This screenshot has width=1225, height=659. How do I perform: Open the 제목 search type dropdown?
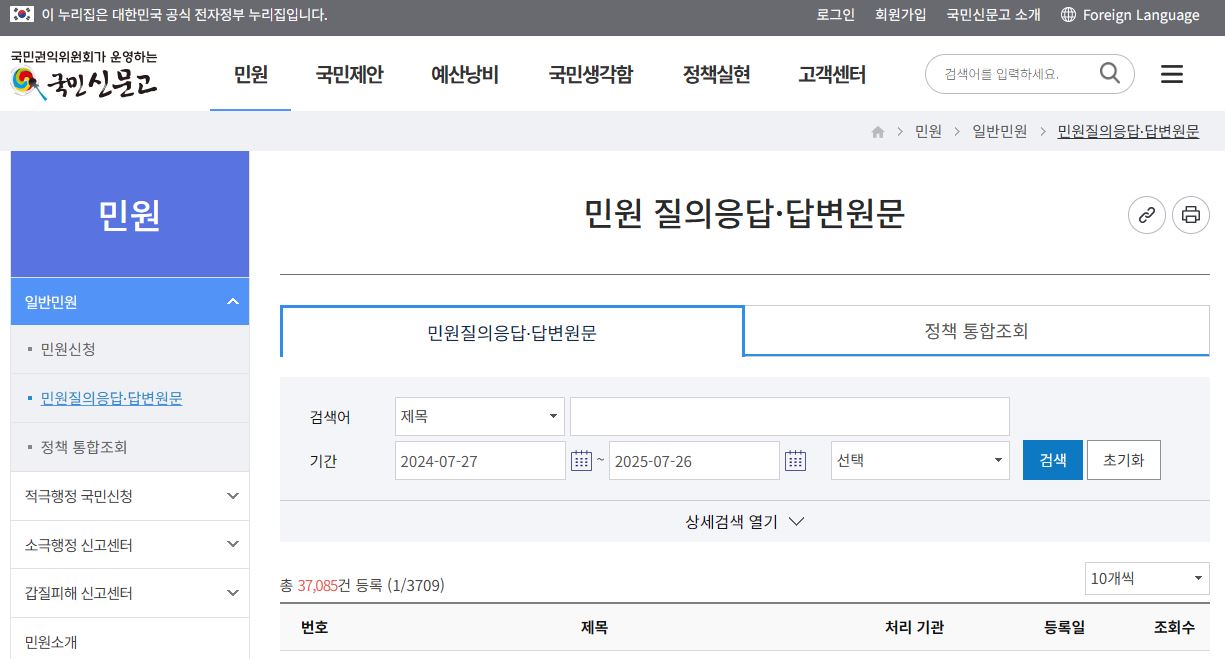point(478,416)
